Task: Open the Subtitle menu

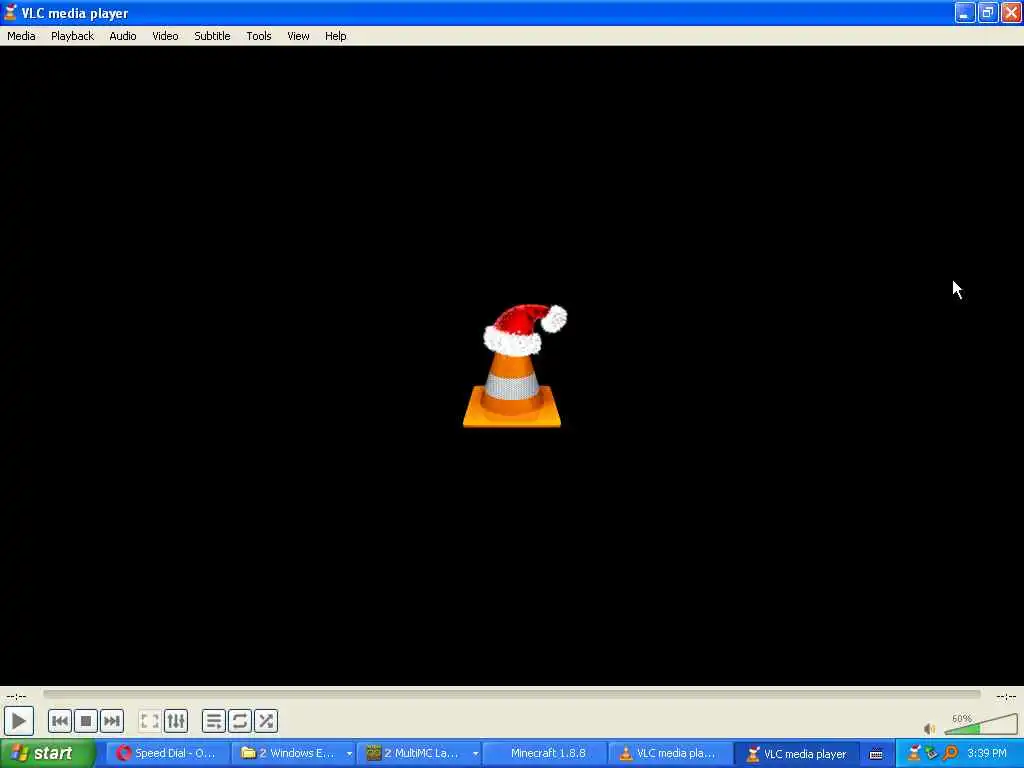Action: (212, 36)
